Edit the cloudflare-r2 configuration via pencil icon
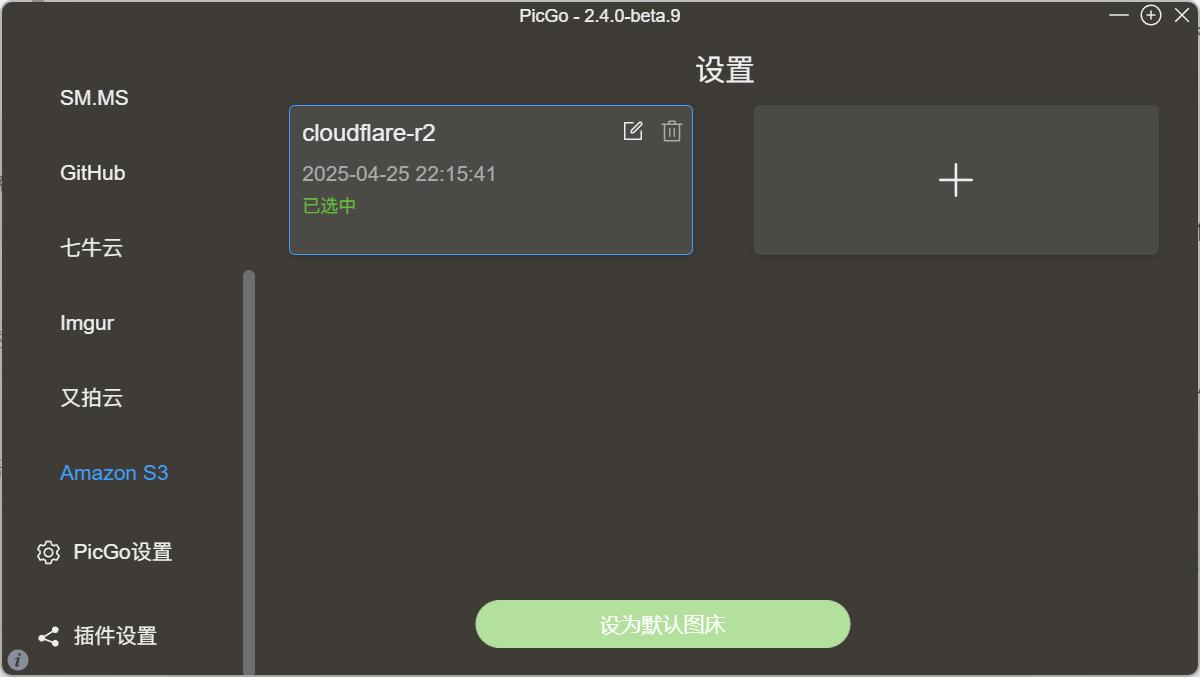This screenshot has height=677, width=1200. [x=633, y=131]
